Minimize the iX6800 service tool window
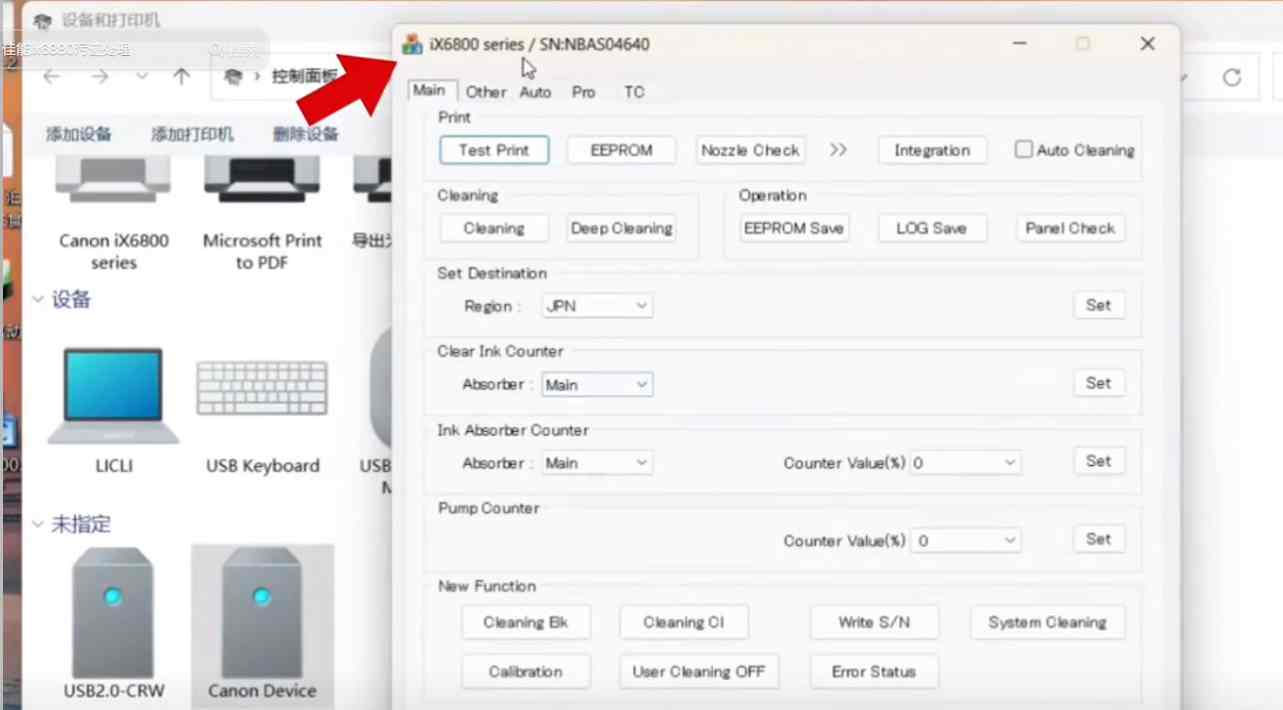 pos(1019,44)
